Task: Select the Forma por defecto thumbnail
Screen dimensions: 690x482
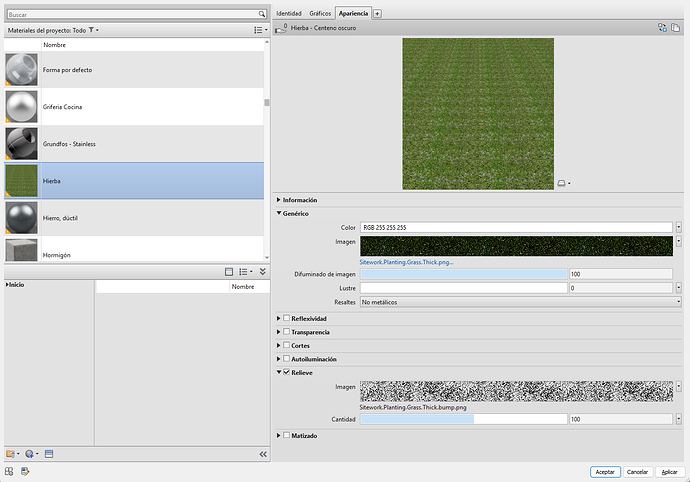Action: point(22,70)
